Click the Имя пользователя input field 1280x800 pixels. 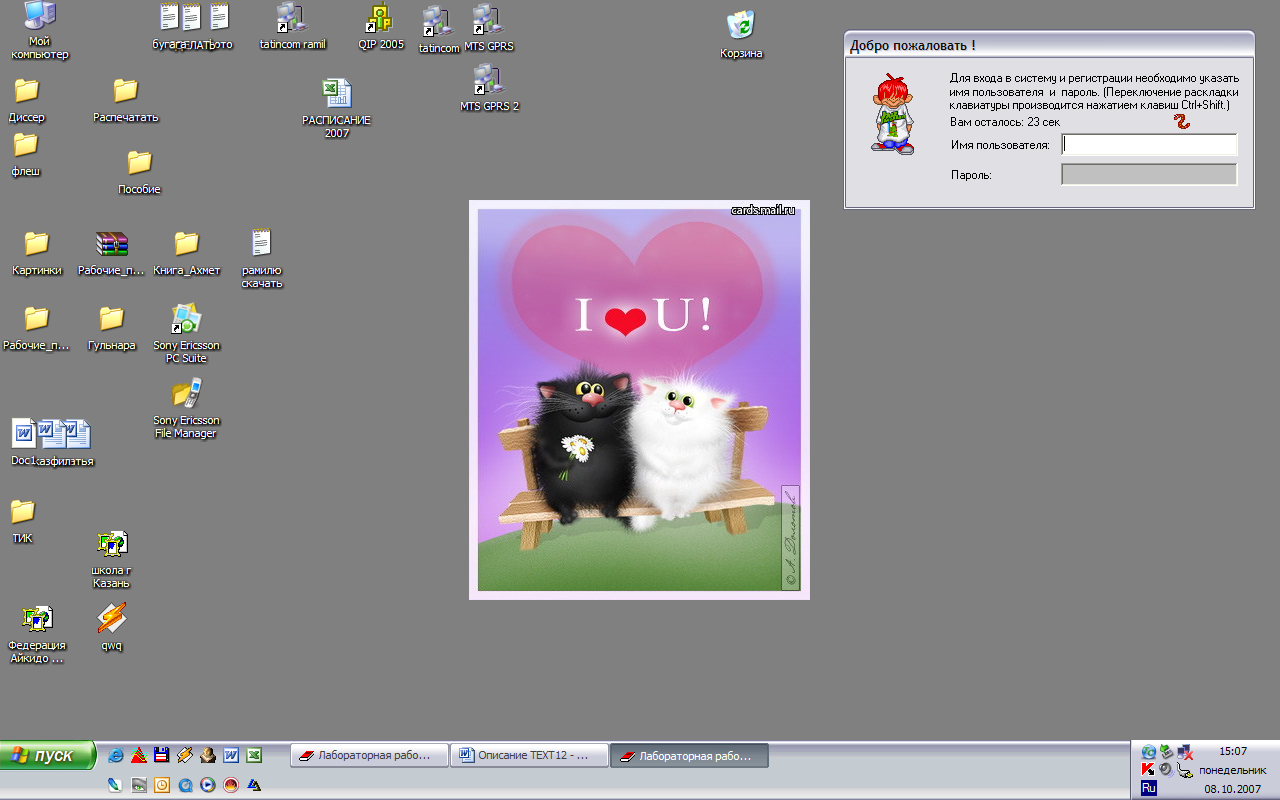[1149, 145]
